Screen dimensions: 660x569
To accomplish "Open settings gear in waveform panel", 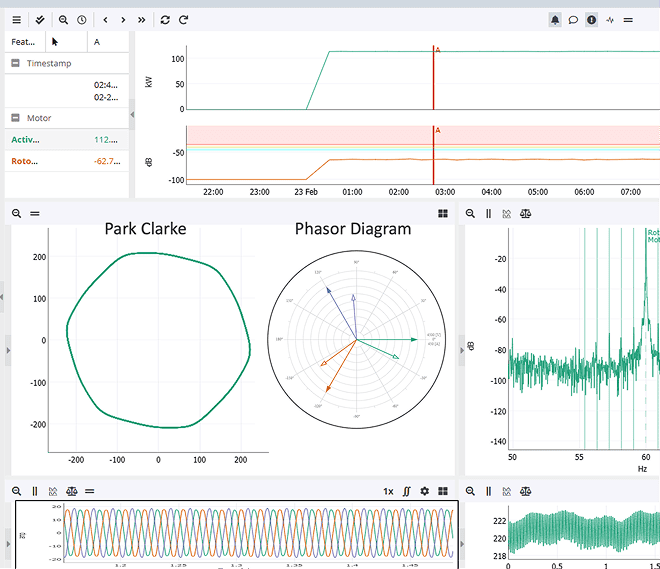I will point(424,491).
